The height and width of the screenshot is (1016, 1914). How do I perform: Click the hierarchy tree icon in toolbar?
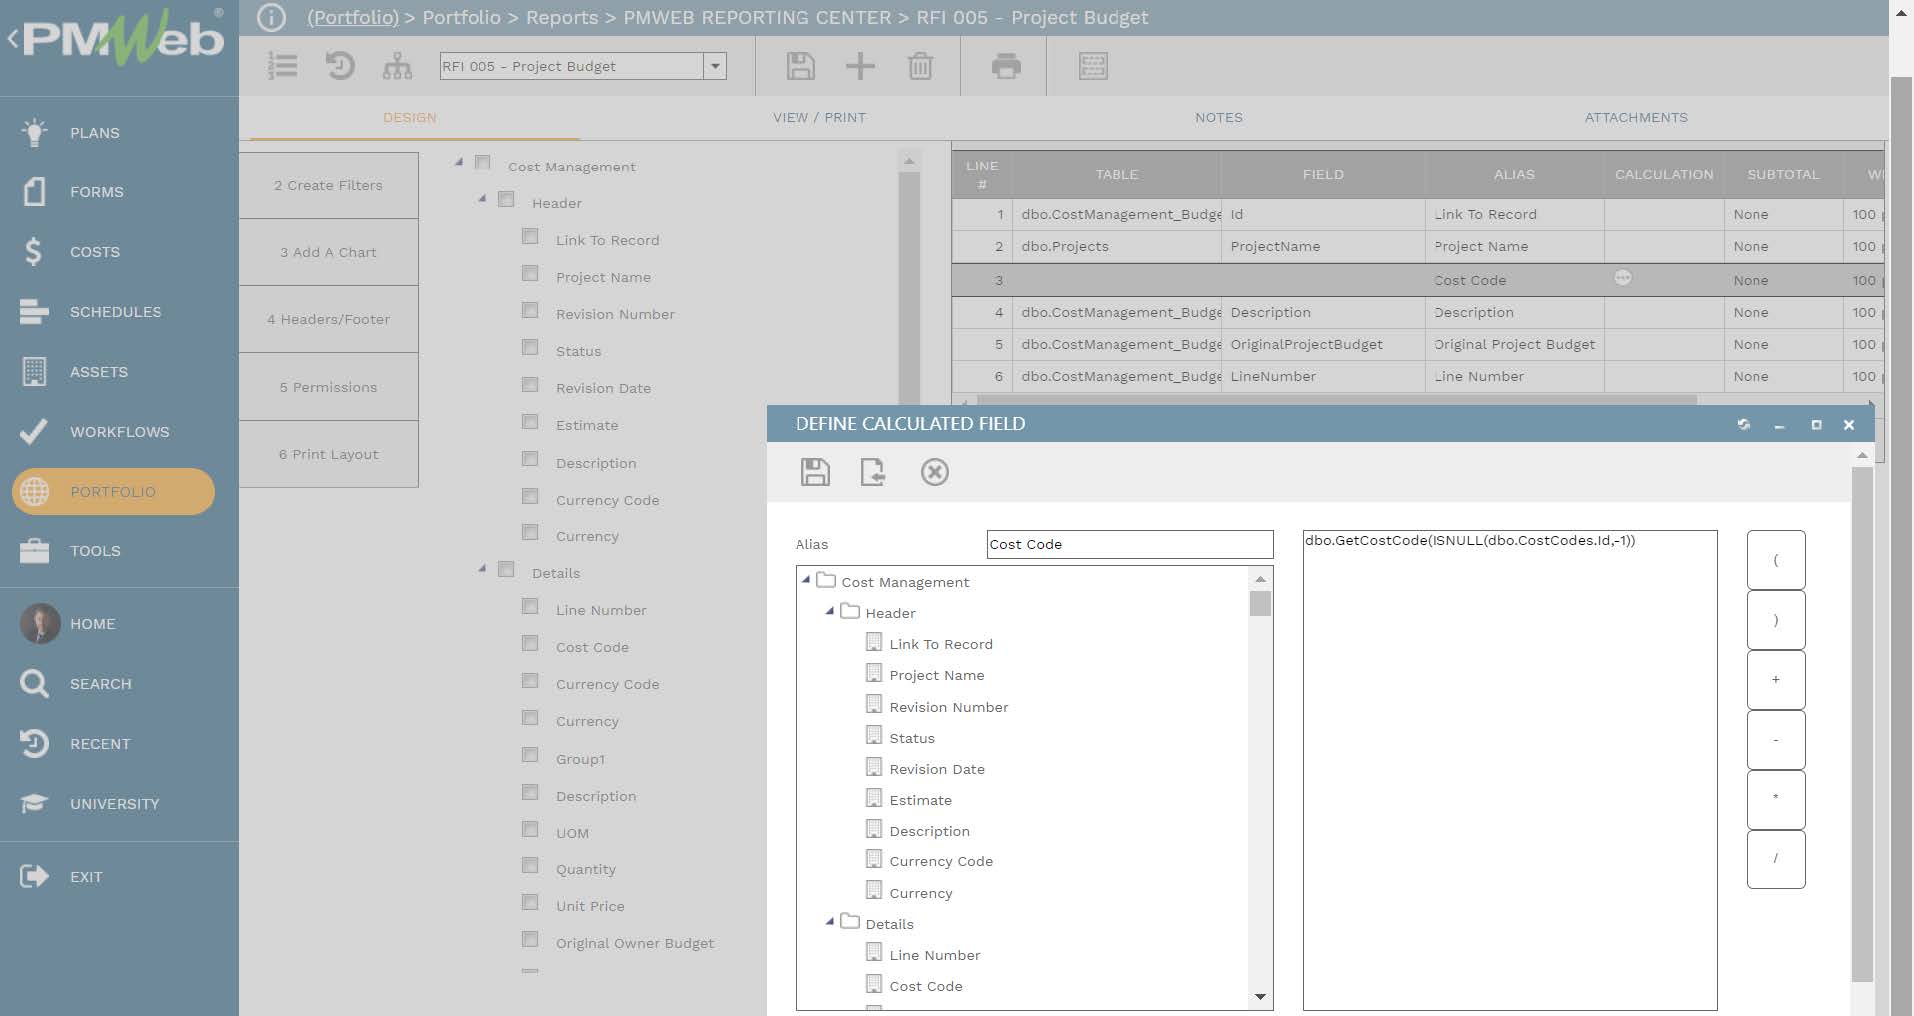click(x=397, y=66)
